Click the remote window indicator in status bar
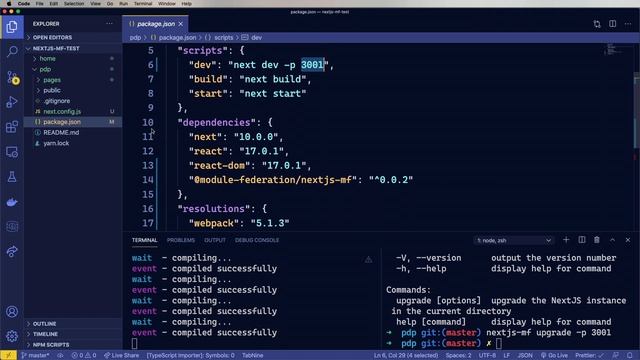 click(x=8, y=355)
